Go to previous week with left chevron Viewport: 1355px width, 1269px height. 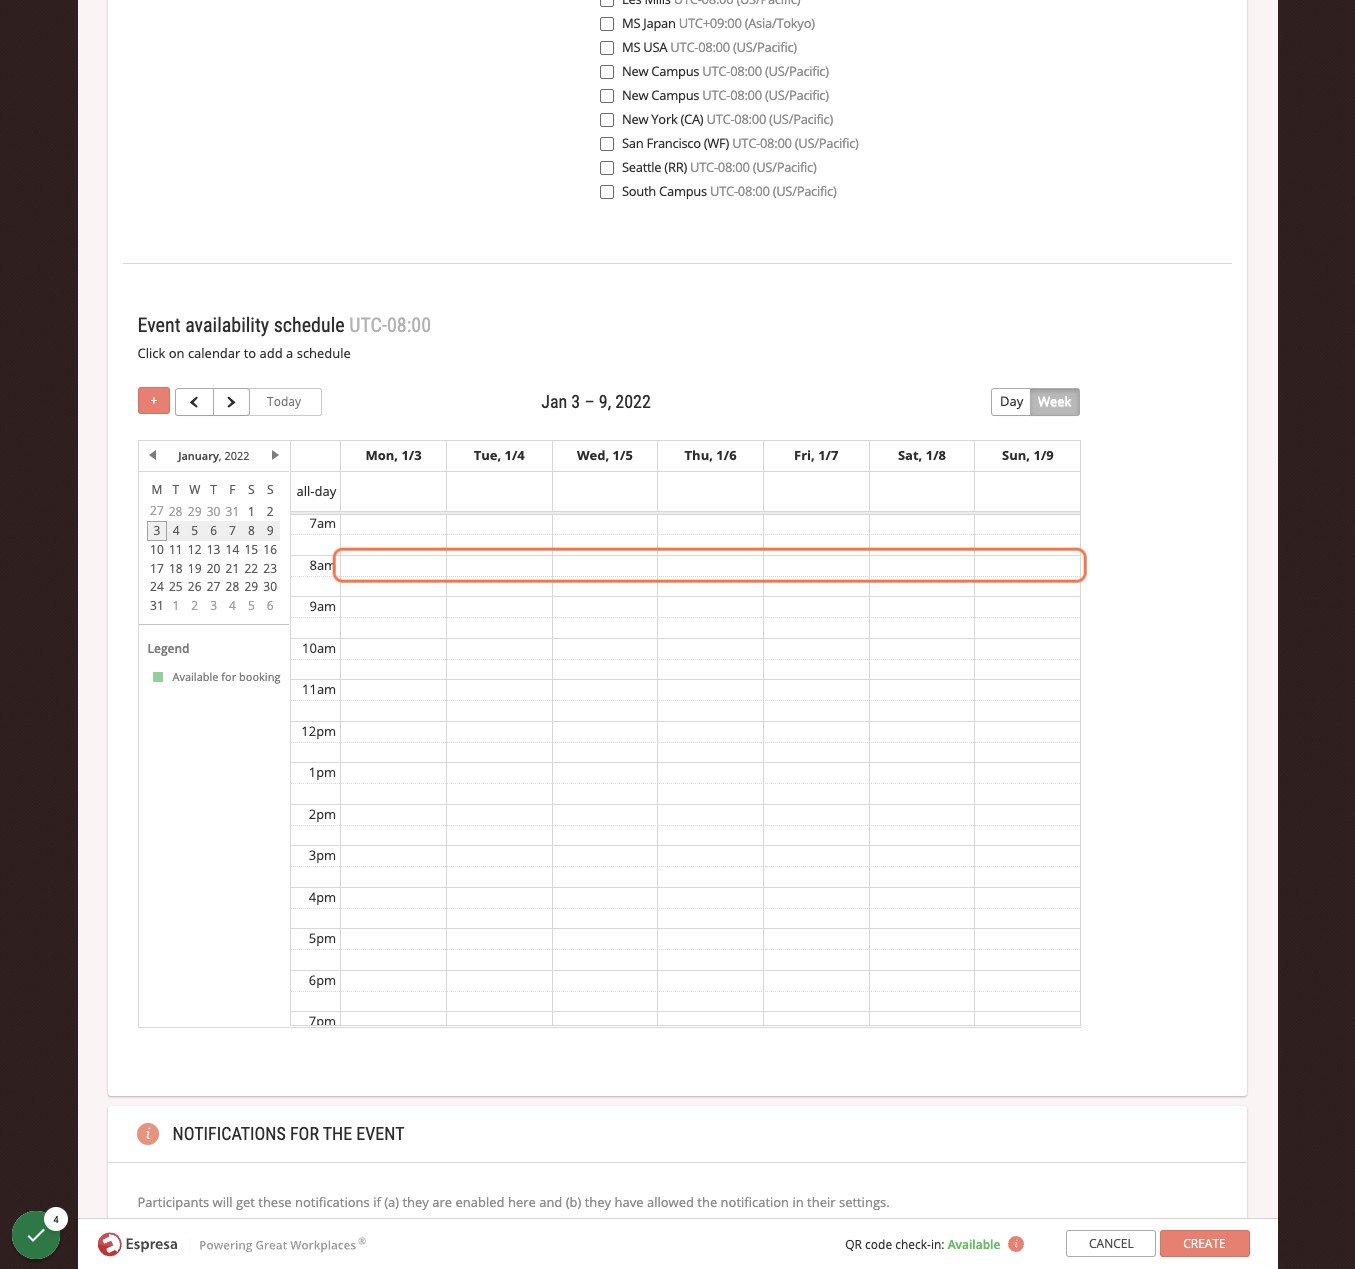click(194, 402)
